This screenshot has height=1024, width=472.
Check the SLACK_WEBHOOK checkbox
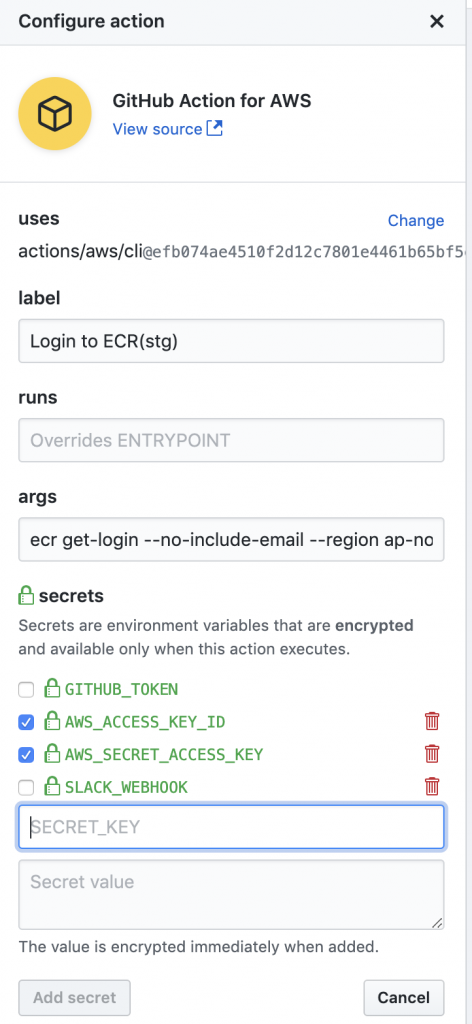tap(26, 788)
